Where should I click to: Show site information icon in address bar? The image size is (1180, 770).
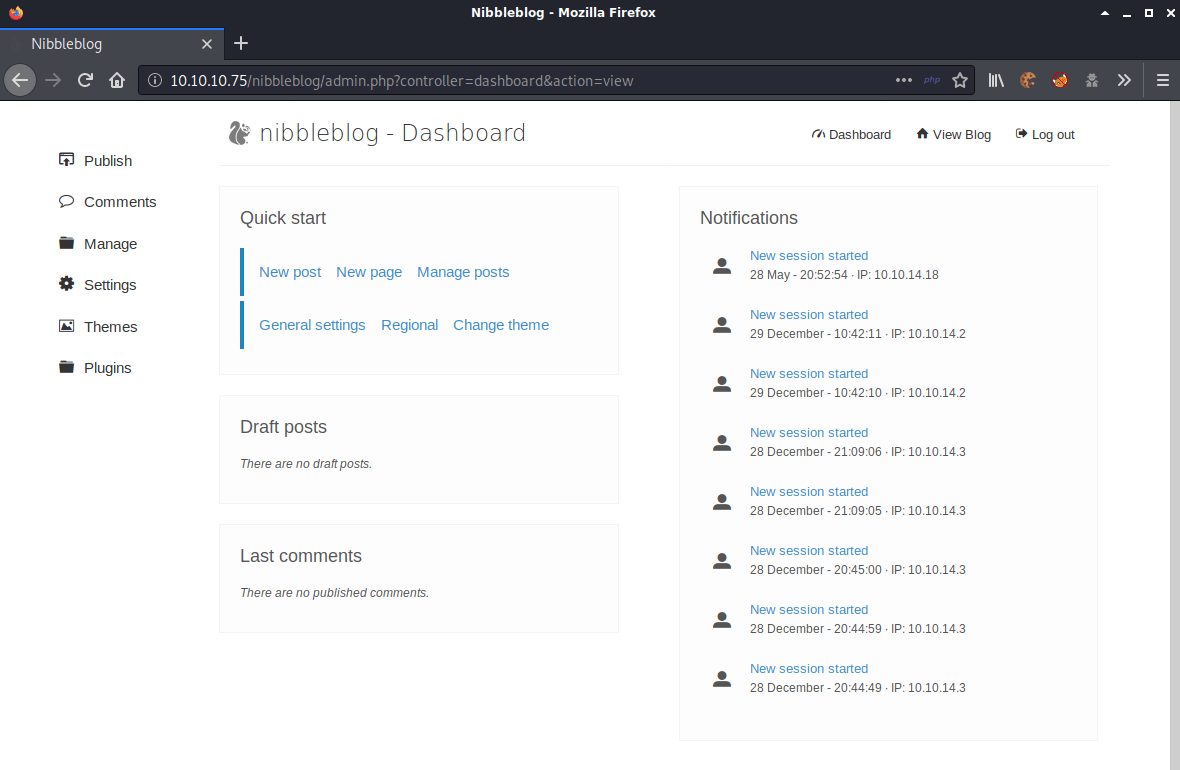point(154,81)
